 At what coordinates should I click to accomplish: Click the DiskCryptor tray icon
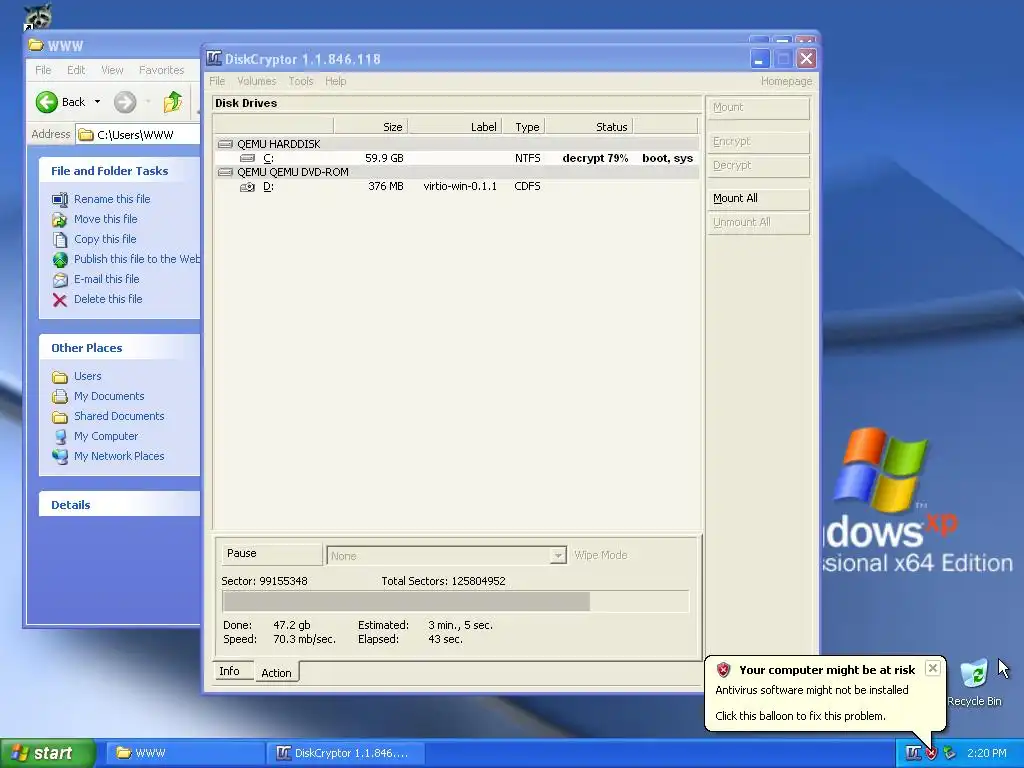click(913, 753)
